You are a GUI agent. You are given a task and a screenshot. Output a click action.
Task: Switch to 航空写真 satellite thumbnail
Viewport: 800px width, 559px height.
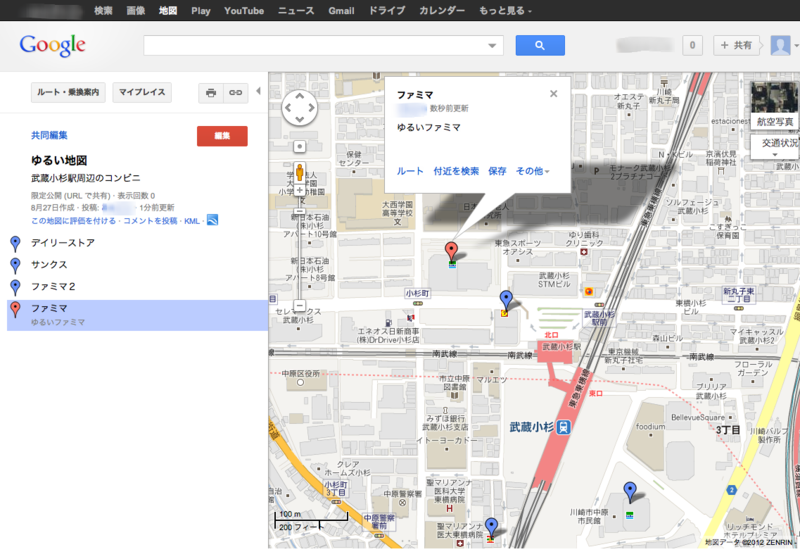click(x=774, y=105)
